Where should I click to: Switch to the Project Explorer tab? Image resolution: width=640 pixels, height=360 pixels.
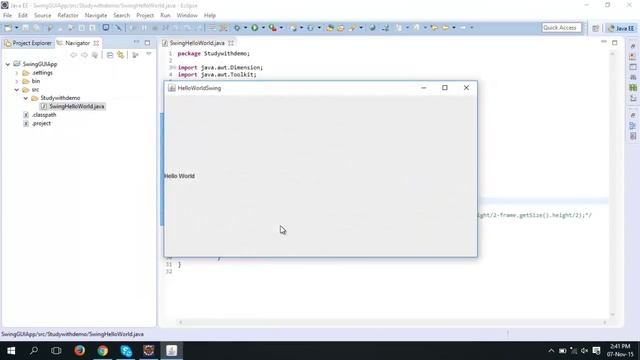tap(28, 43)
